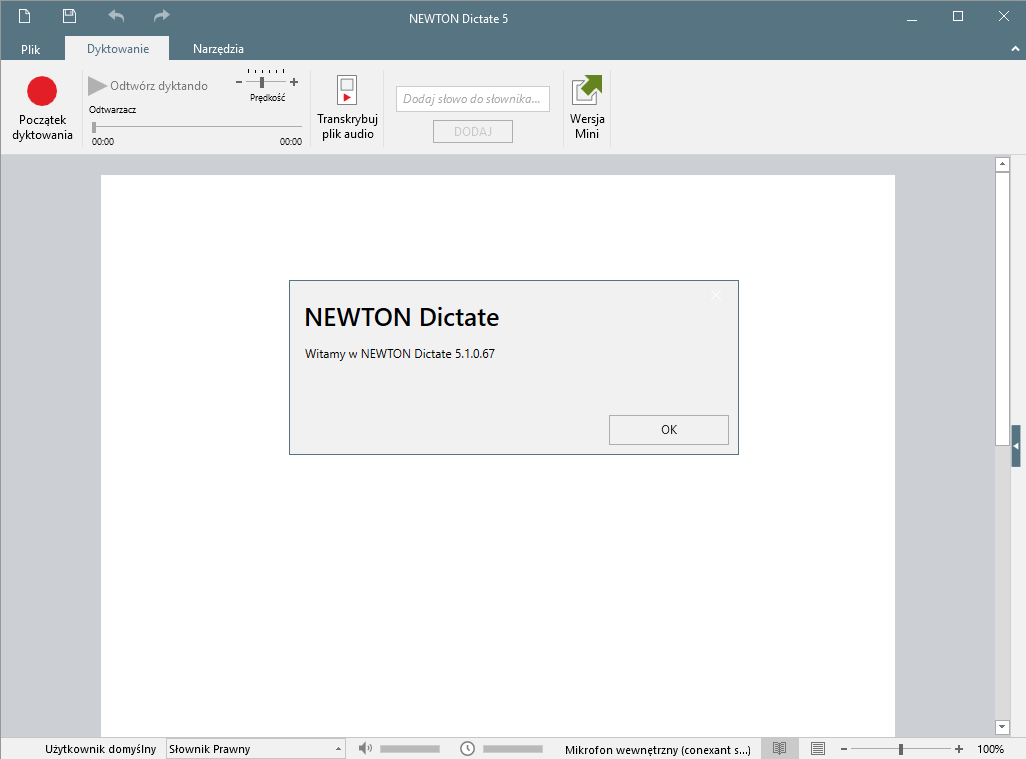Increase Prędkość with the plus button
The width and height of the screenshot is (1026, 759).
(294, 82)
